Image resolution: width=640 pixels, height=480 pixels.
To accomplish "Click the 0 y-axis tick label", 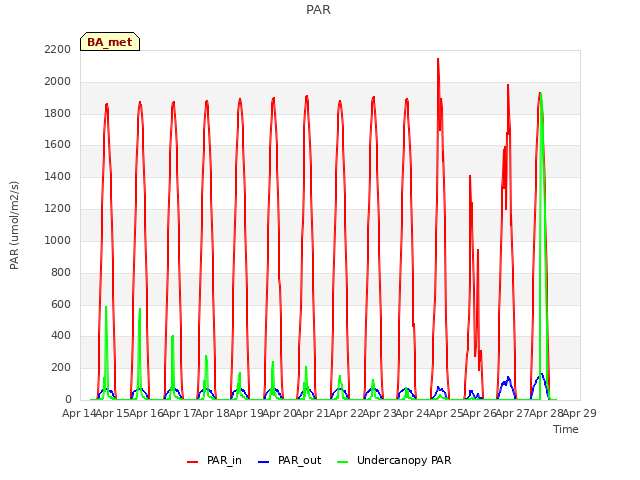I will pyautogui.click(x=68, y=400).
